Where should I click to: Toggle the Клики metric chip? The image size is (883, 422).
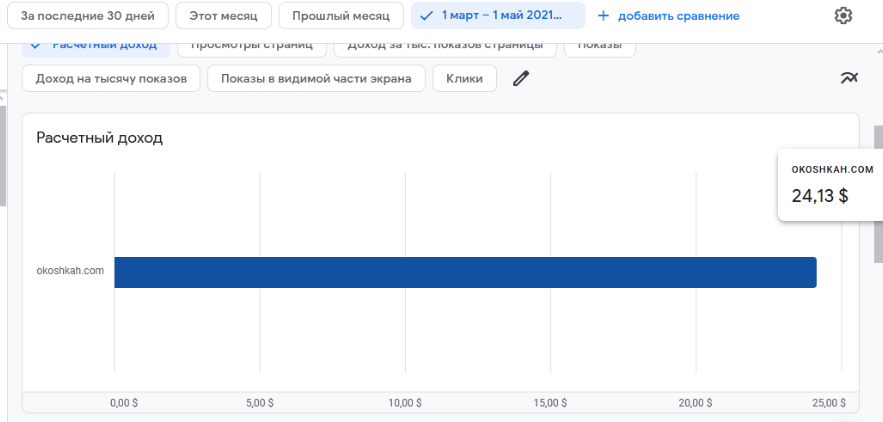click(x=465, y=78)
